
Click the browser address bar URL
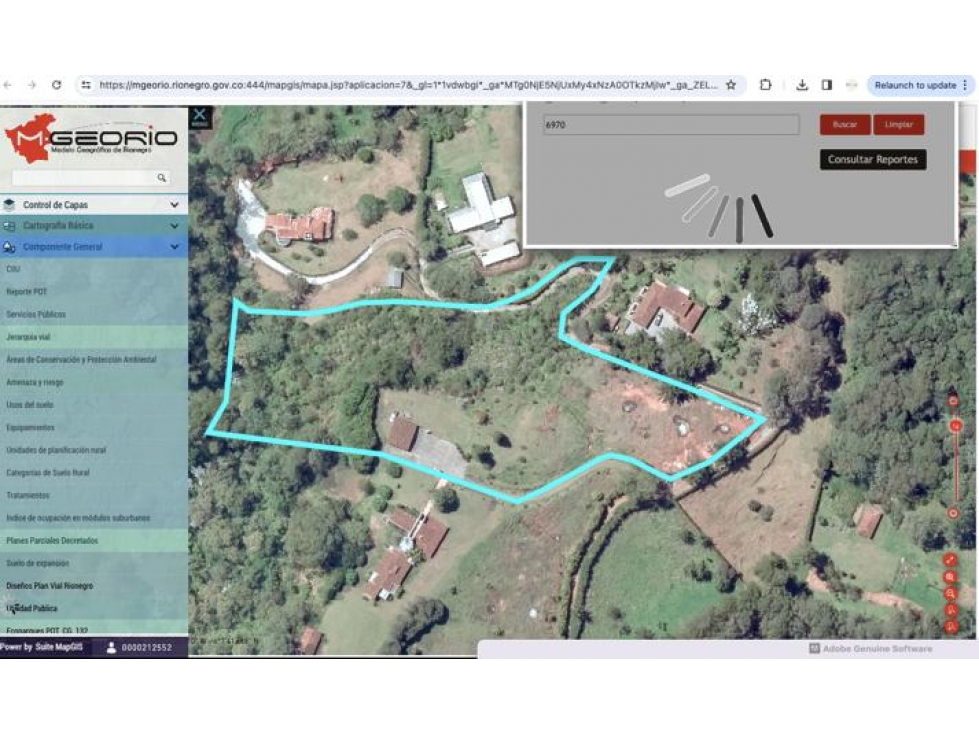point(408,85)
